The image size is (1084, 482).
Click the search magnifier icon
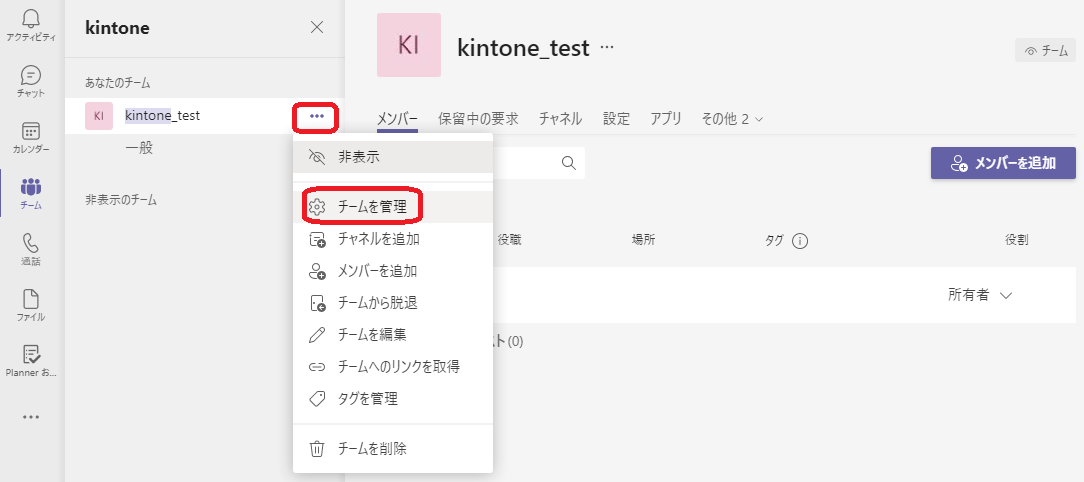click(568, 163)
